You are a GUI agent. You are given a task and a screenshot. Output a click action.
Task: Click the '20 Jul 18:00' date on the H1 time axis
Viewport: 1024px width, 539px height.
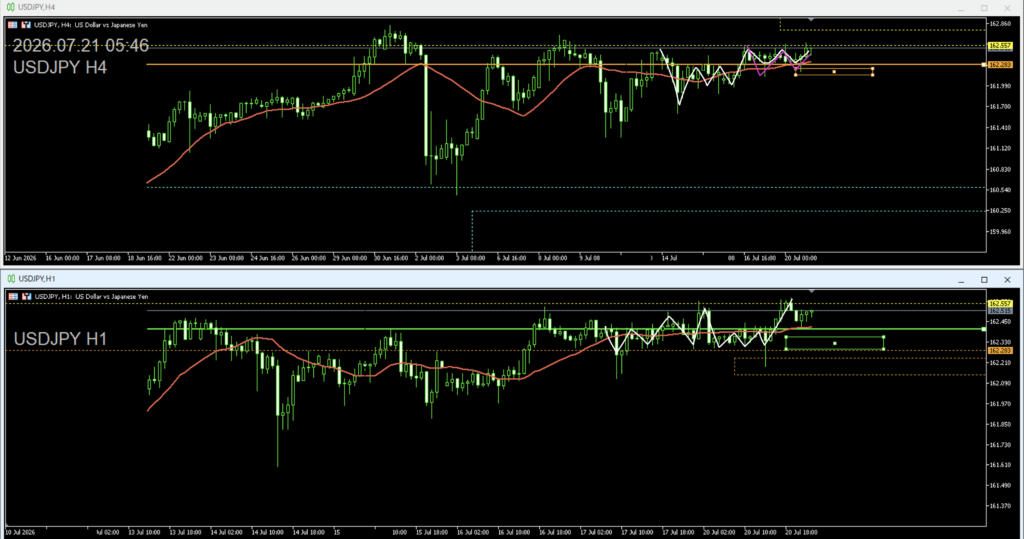click(801, 532)
